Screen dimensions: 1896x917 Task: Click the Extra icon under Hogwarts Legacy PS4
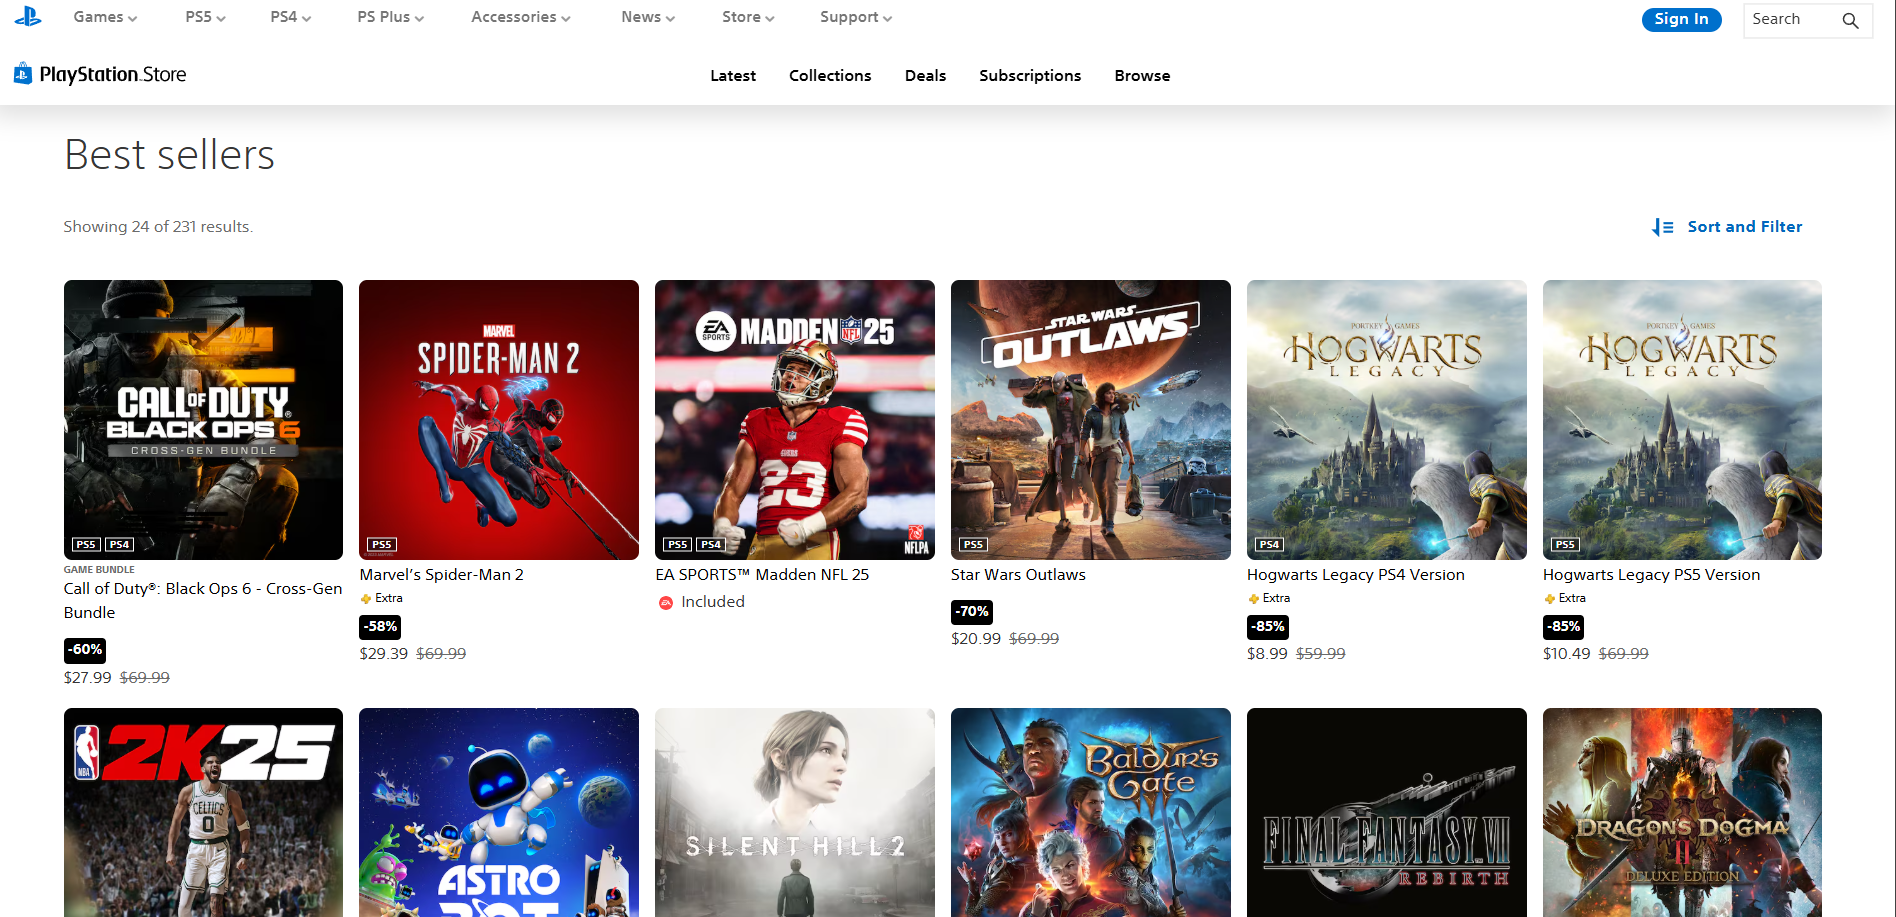[x=1254, y=599]
